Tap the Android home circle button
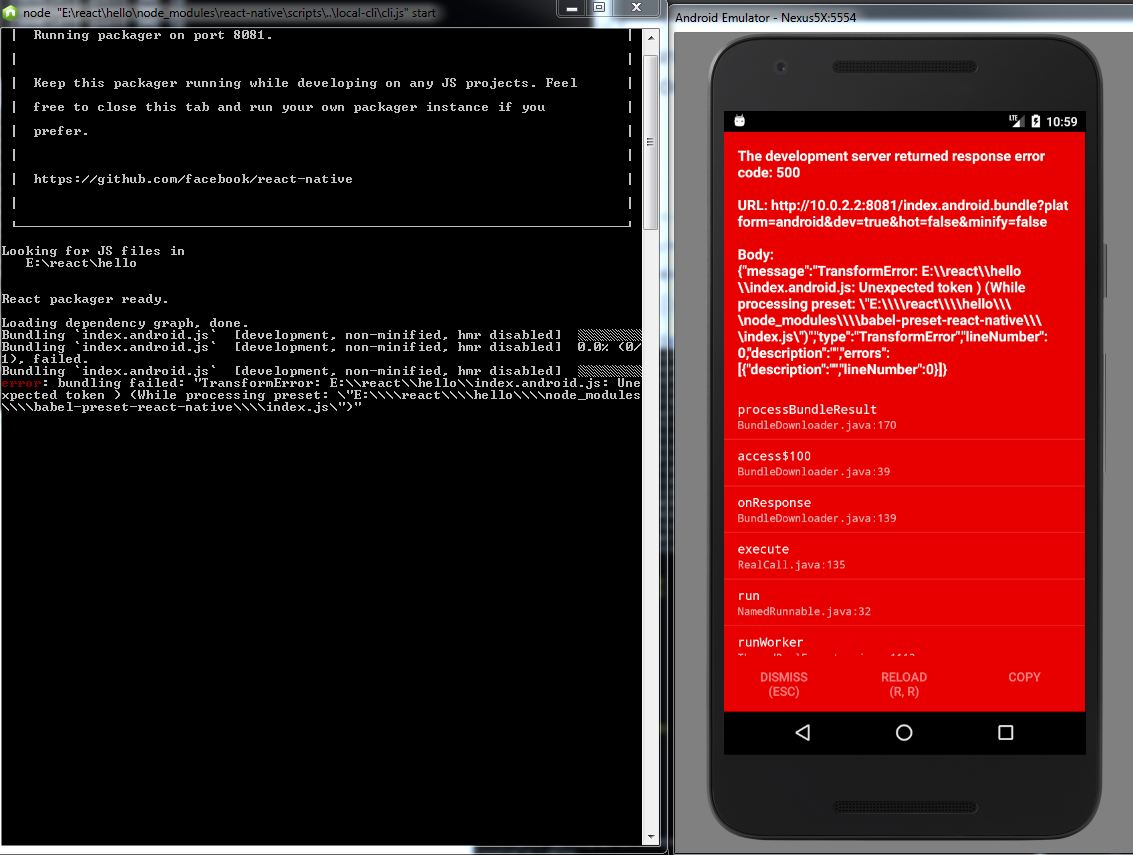1133x855 pixels. click(904, 733)
